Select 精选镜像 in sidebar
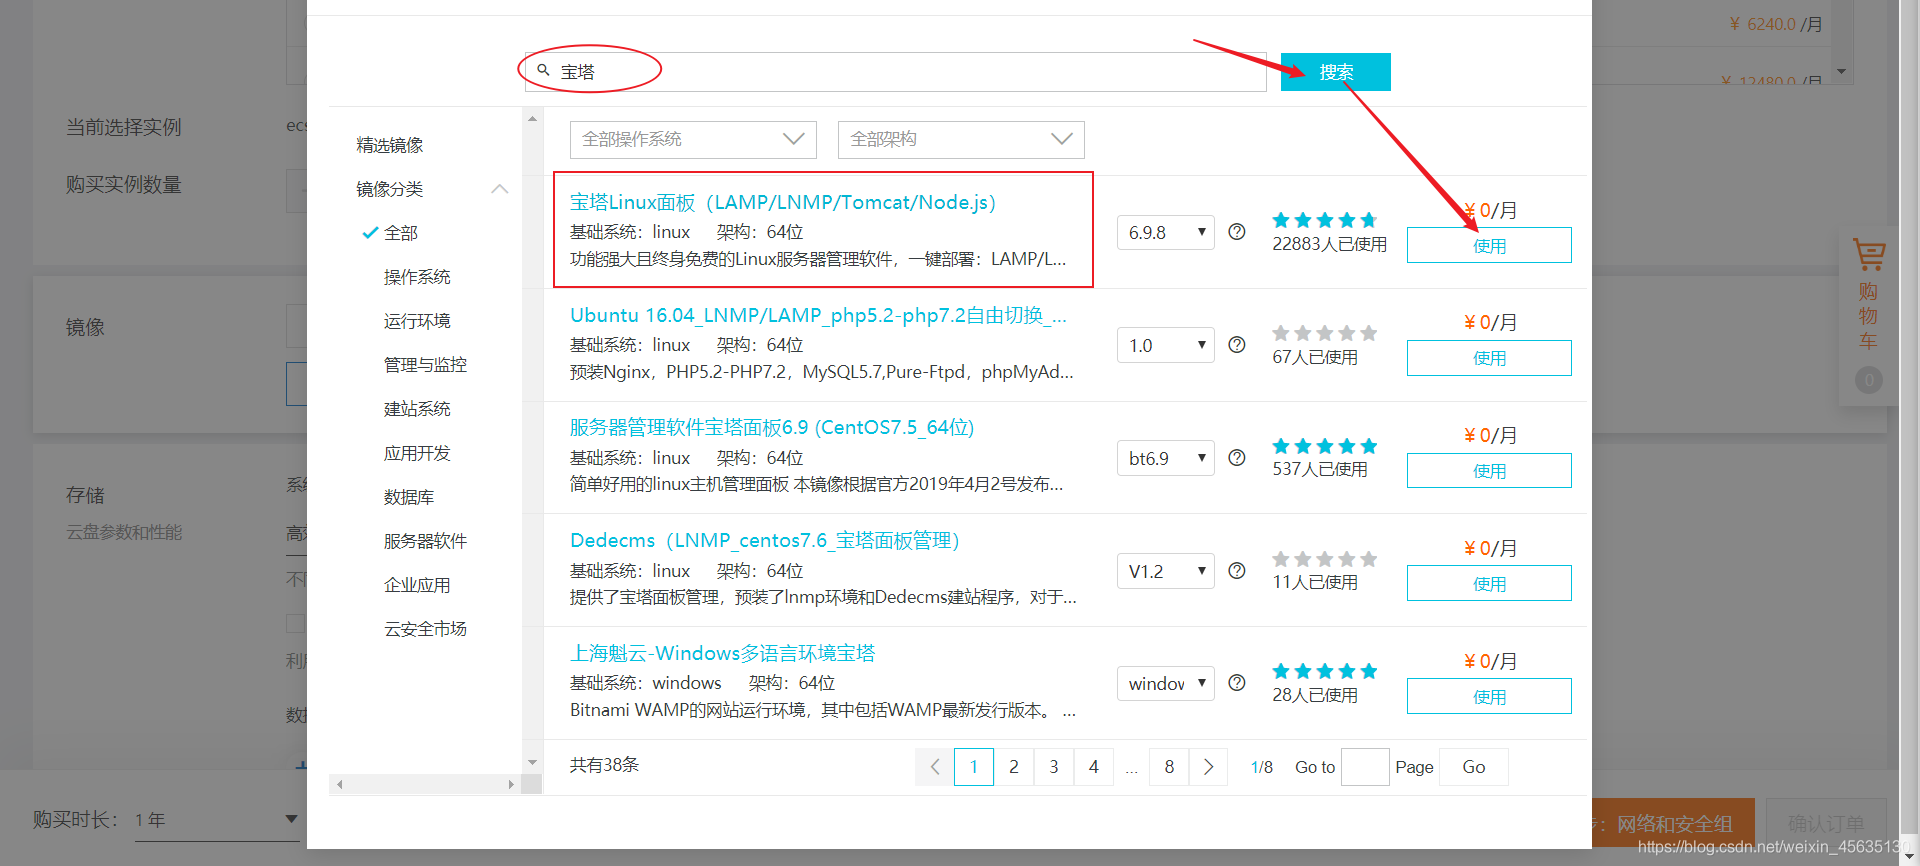 (x=389, y=145)
